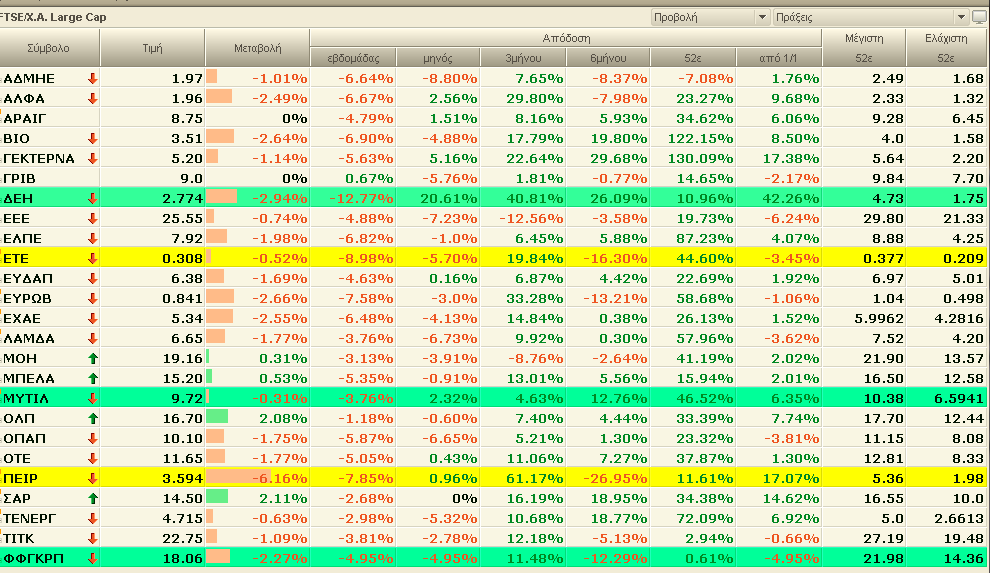990x573 pixels.
Task: Click the ΕΥΡΩΒ 6-month return -13.21%
Action: click(x=614, y=298)
